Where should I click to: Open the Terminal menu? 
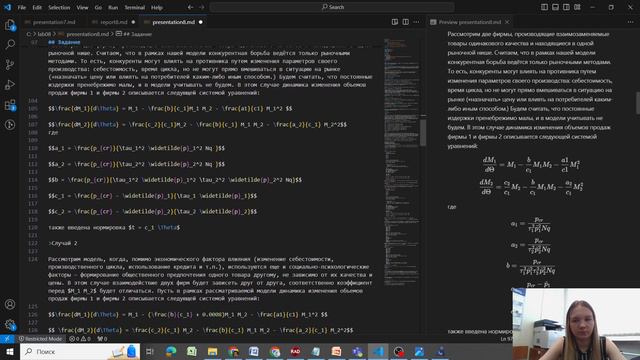(134, 7)
